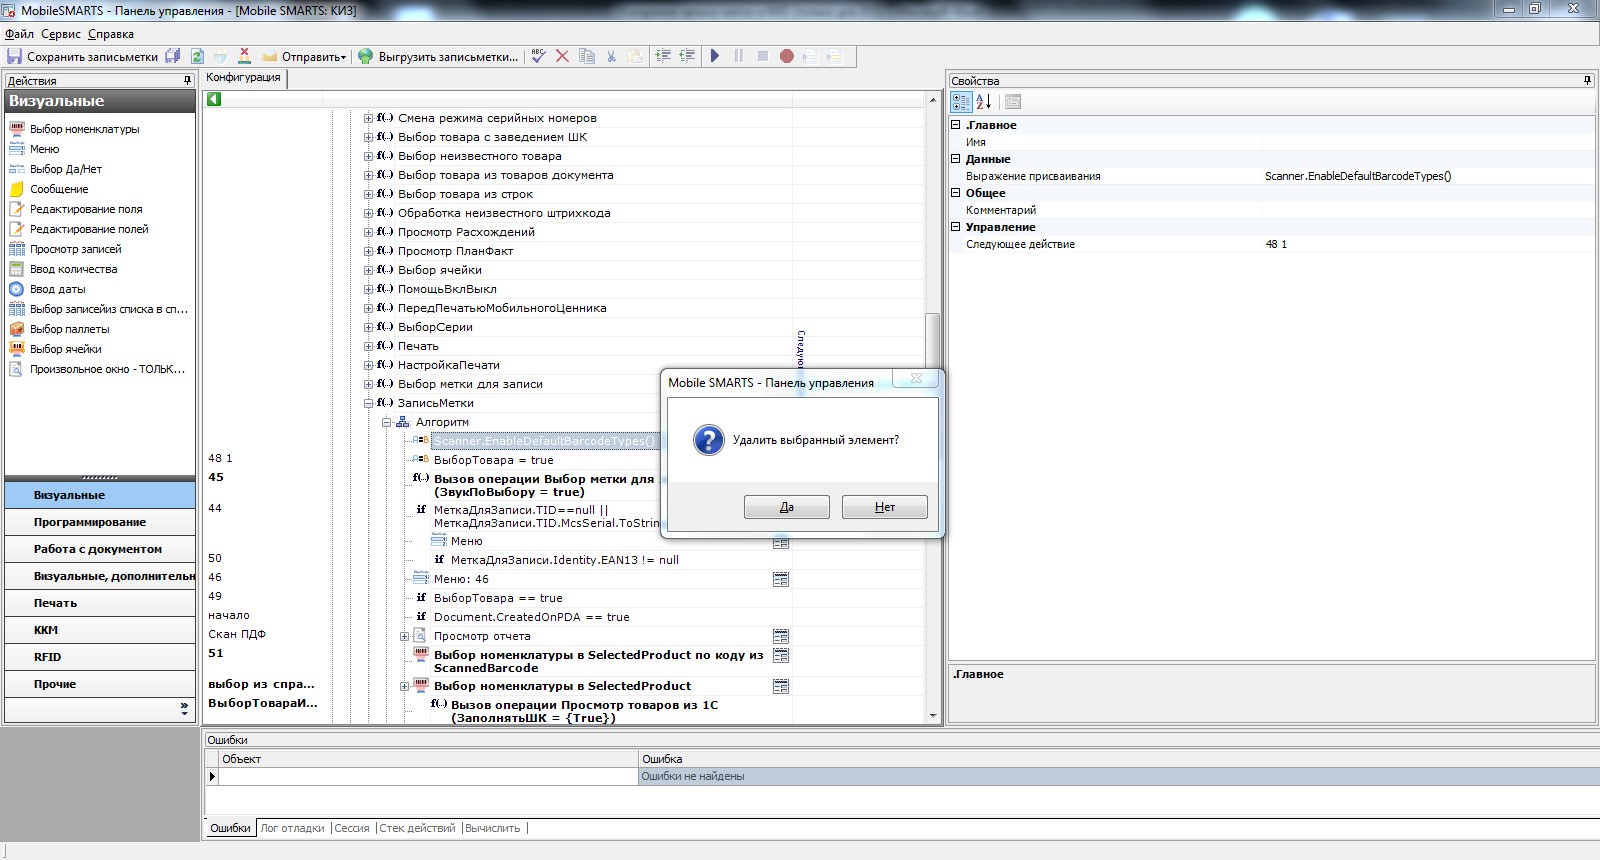Viewport: 1600px width, 860px height.
Task: Expand 'Выбор ячейки' tree node
Action: 368,270
